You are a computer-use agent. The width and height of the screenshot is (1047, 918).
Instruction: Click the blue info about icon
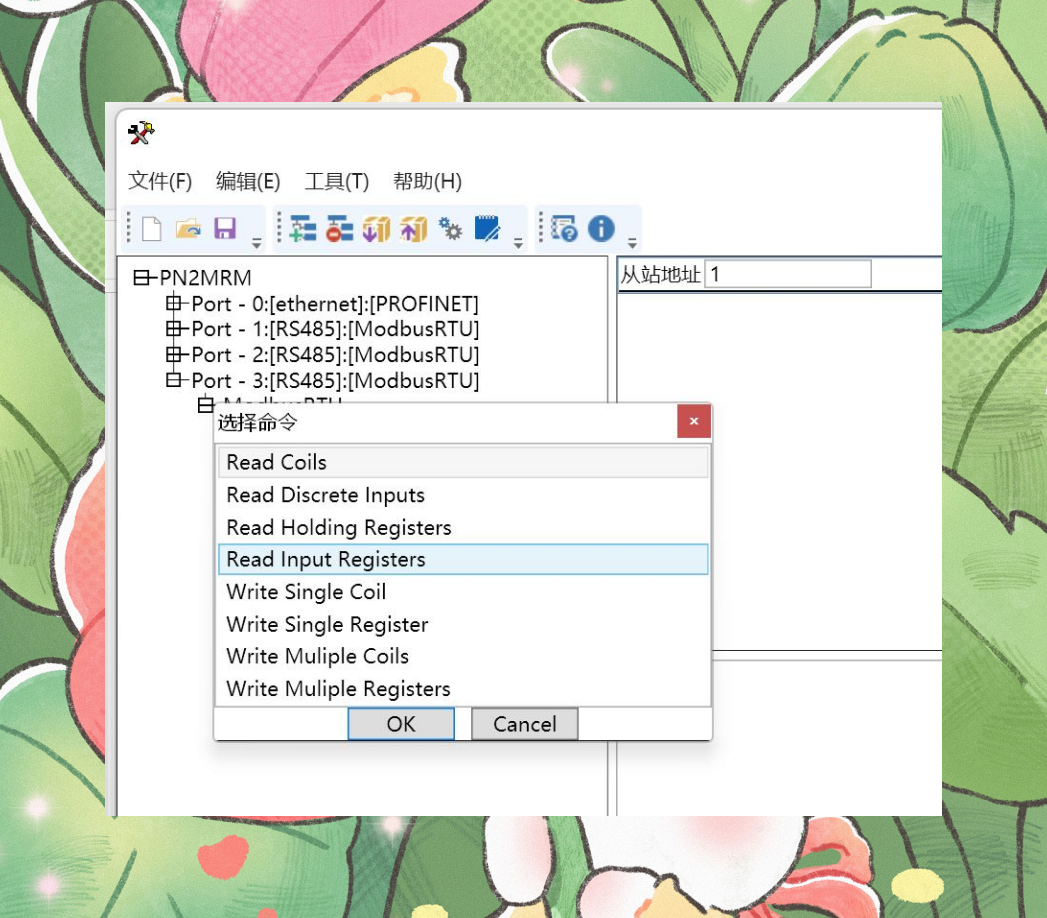601,228
